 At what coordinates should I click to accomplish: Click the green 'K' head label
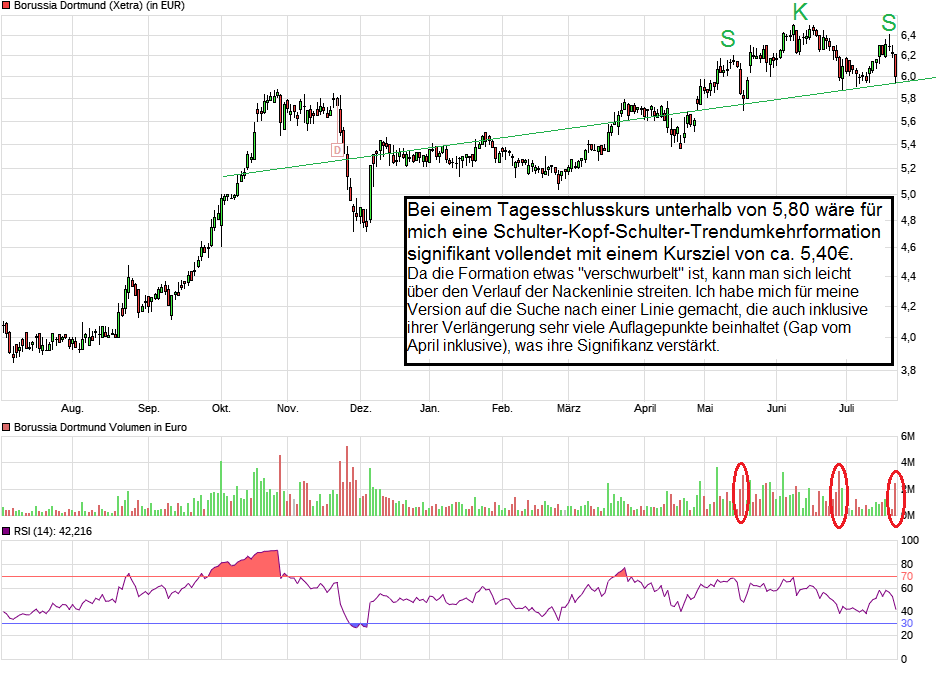point(800,12)
